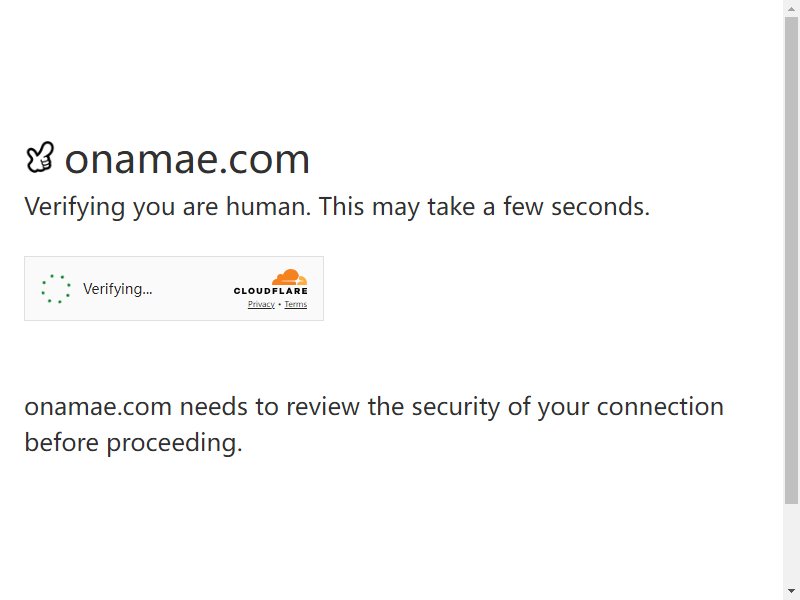800x600 pixels.
Task: Click the scrollbar down arrow
Action: coord(791,591)
